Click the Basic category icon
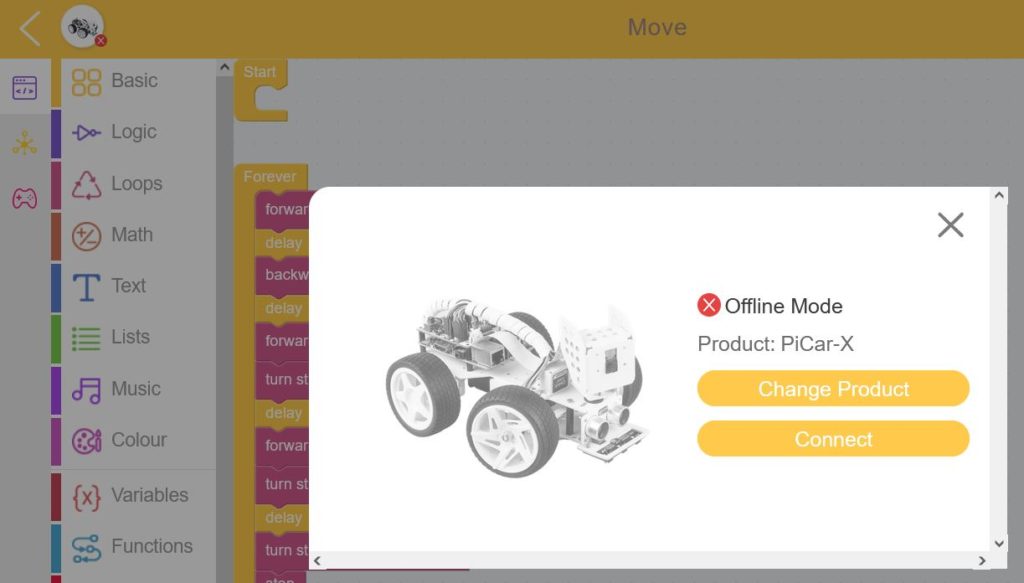1024x583 pixels. tap(86, 82)
